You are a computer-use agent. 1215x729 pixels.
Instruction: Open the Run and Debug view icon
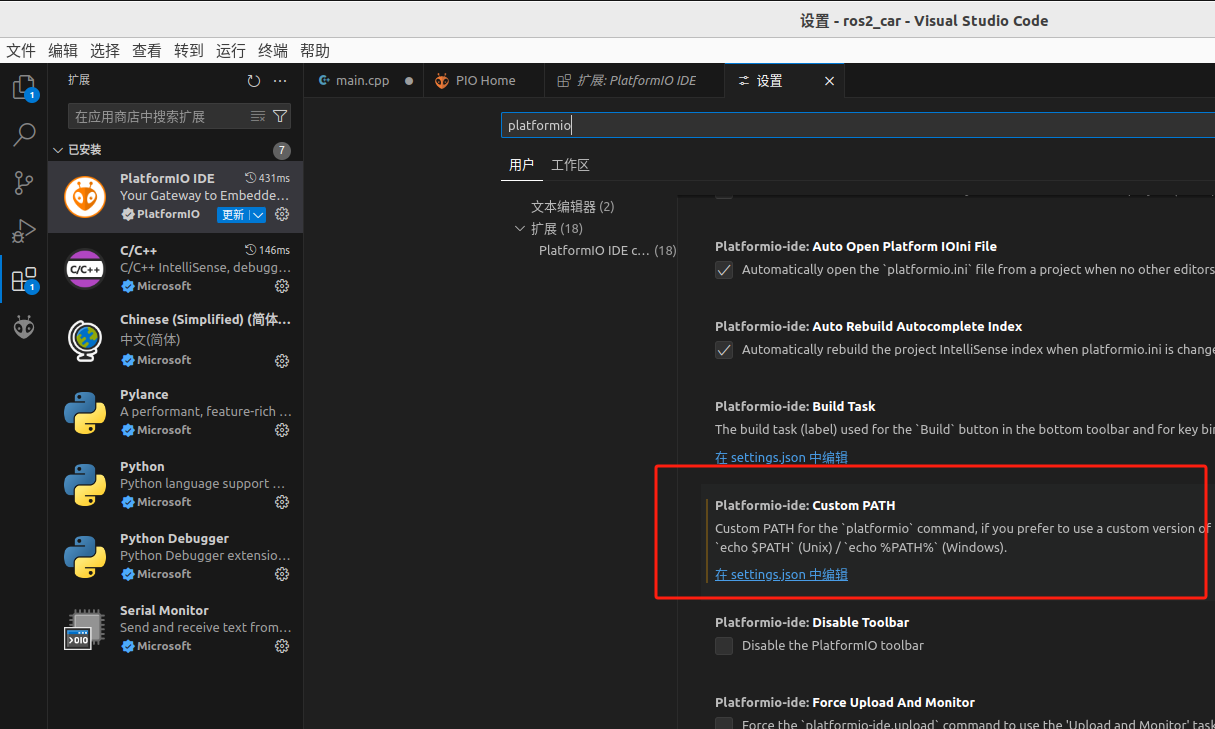23,231
